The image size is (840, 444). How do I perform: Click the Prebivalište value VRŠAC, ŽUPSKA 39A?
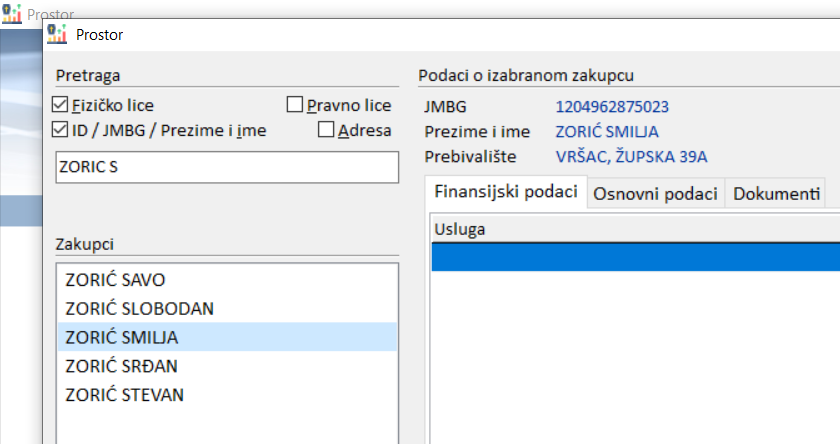[631, 156]
